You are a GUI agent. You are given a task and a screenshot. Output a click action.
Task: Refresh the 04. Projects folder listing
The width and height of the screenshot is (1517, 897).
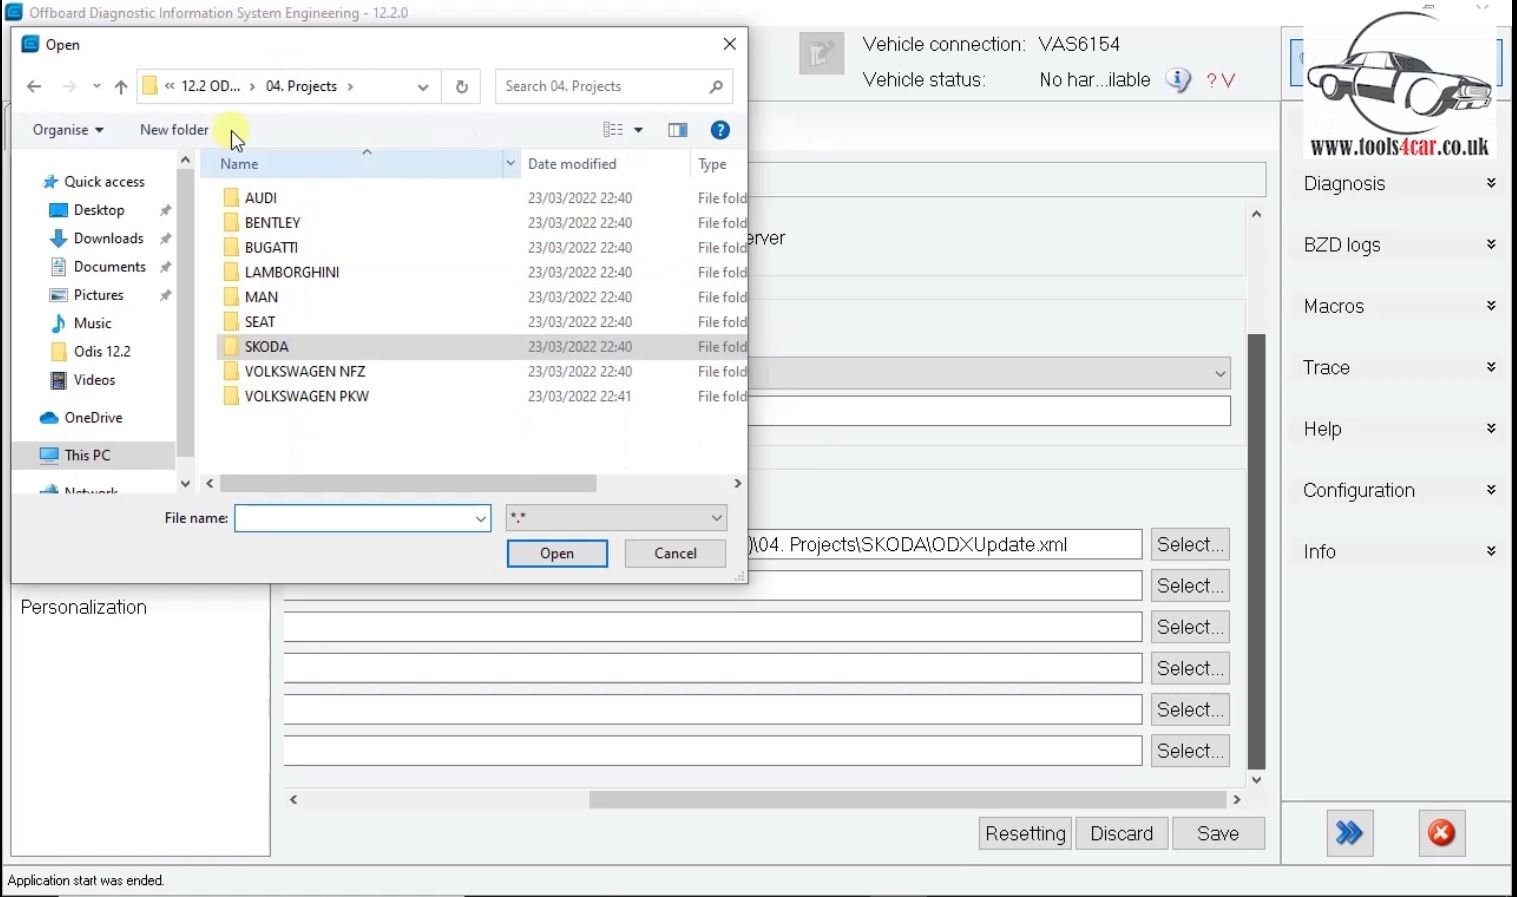click(x=461, y=86)
